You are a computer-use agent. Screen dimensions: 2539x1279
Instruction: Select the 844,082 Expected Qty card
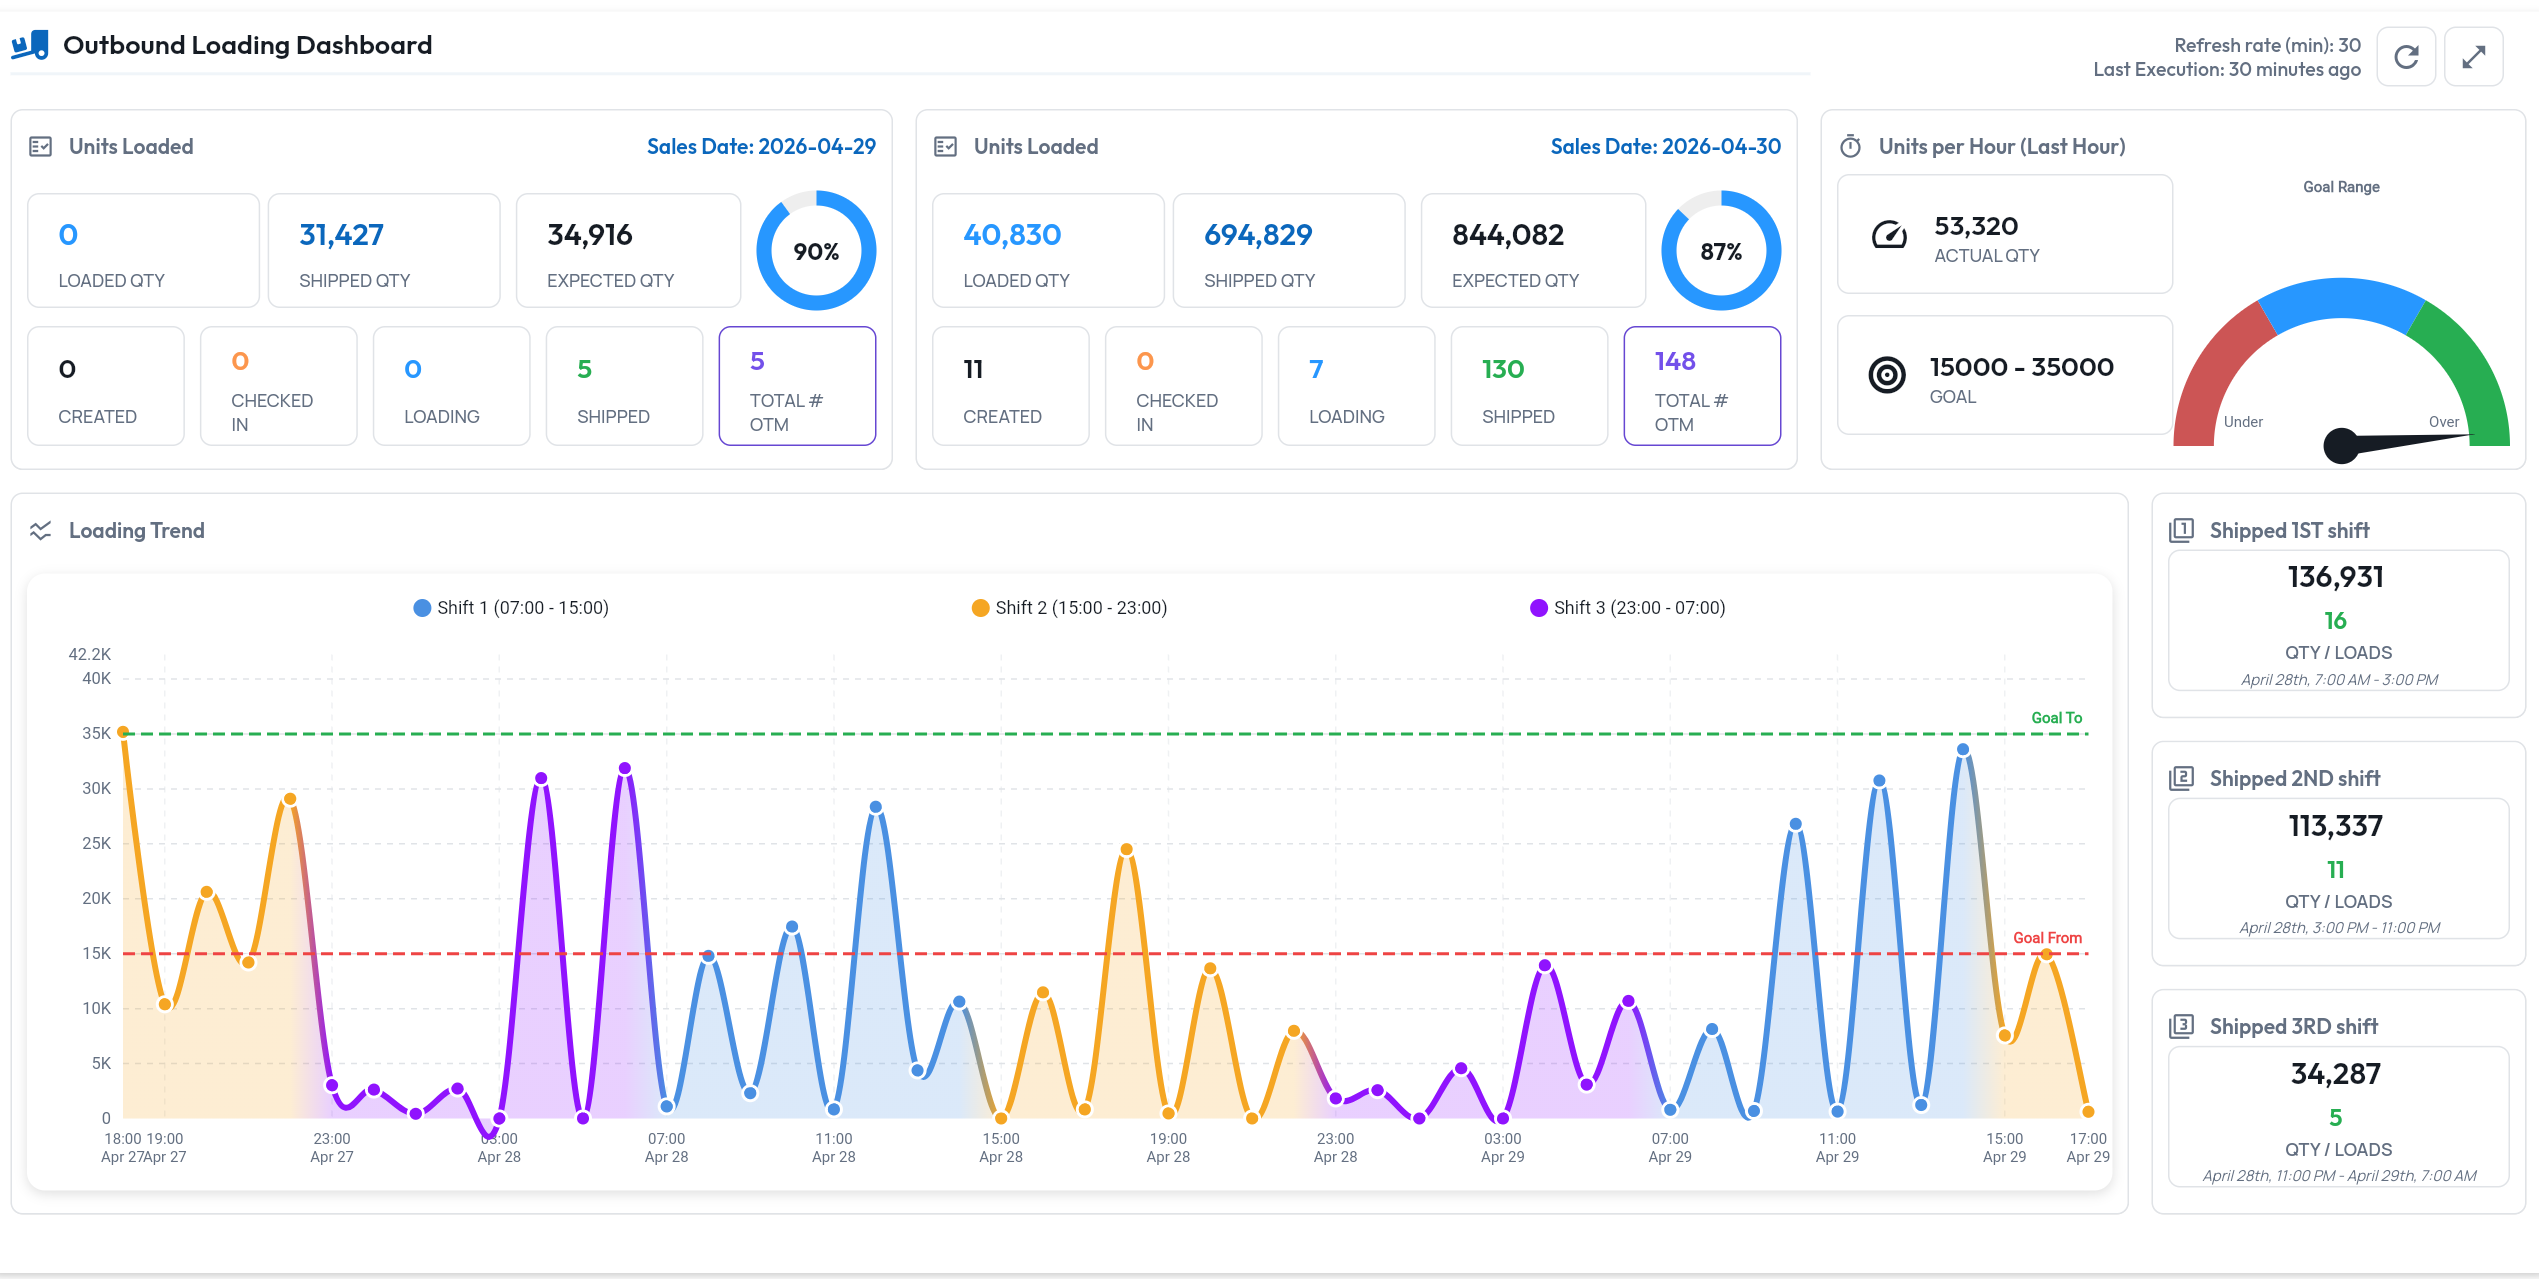pos(1533,251)
